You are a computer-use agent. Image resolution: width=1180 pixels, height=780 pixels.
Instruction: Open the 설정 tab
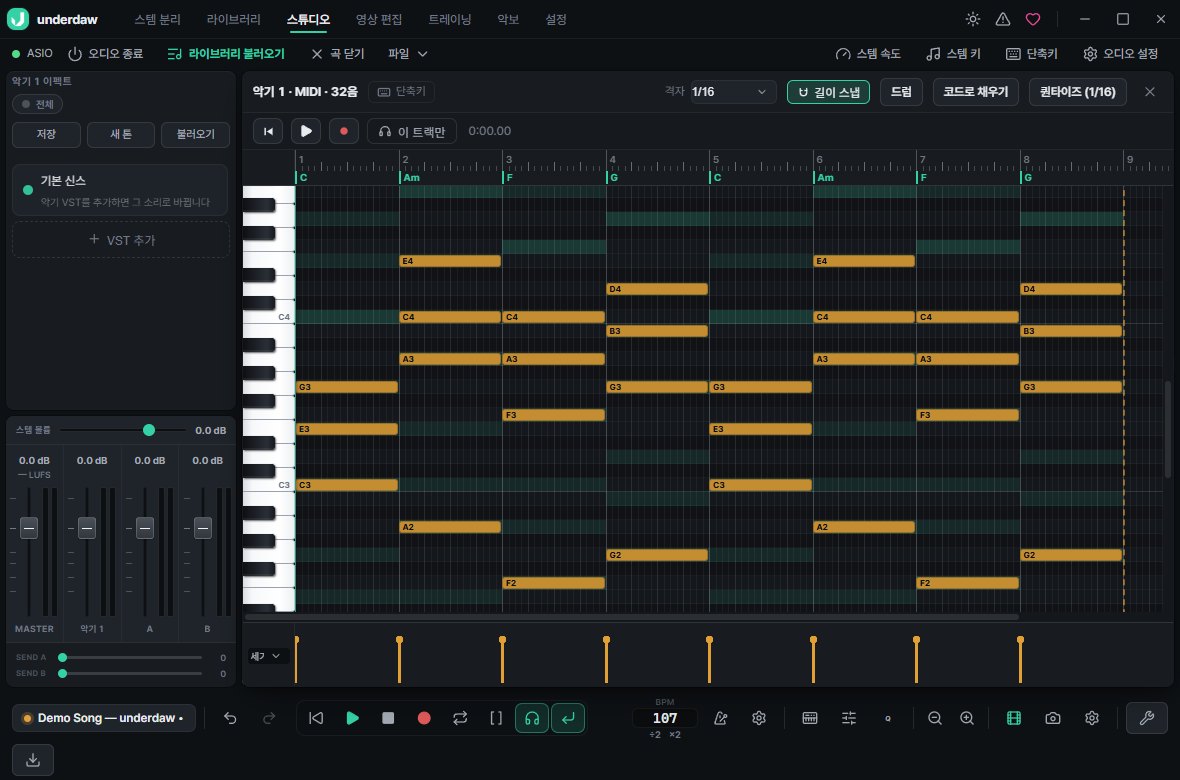(x=555, y=20)
